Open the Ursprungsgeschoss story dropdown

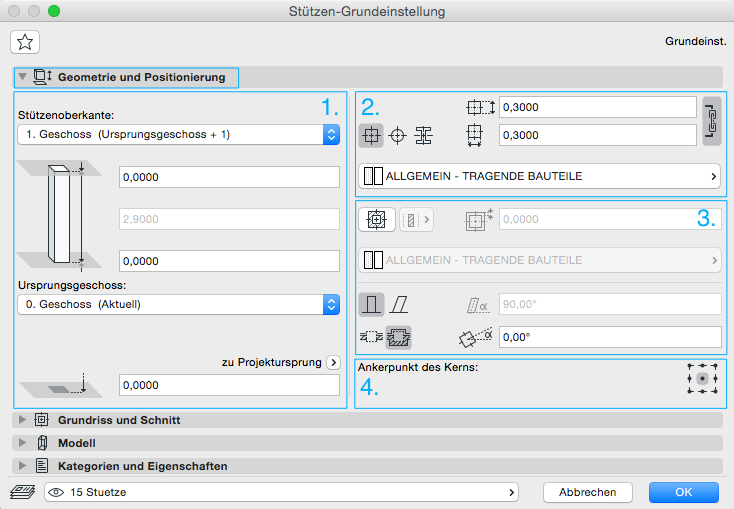[x=179, y=304]
